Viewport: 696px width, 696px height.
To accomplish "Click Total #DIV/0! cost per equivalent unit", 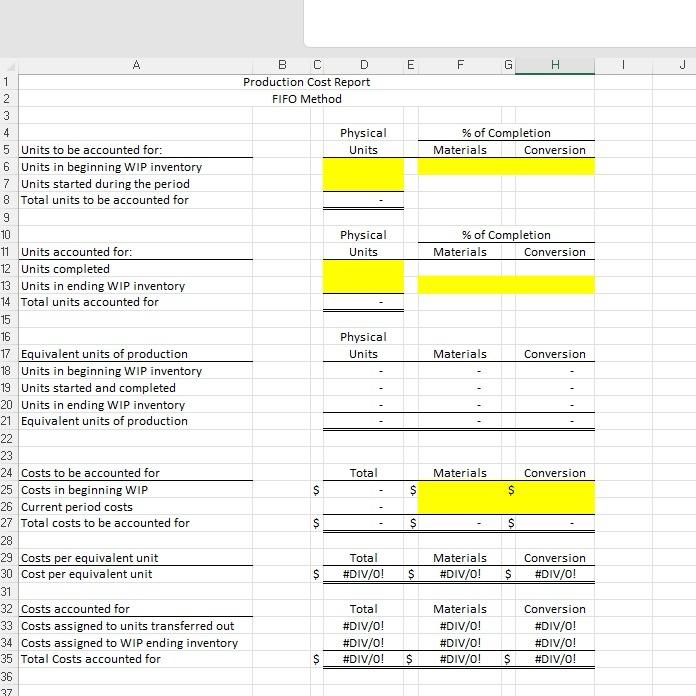I will pos(364,574).
